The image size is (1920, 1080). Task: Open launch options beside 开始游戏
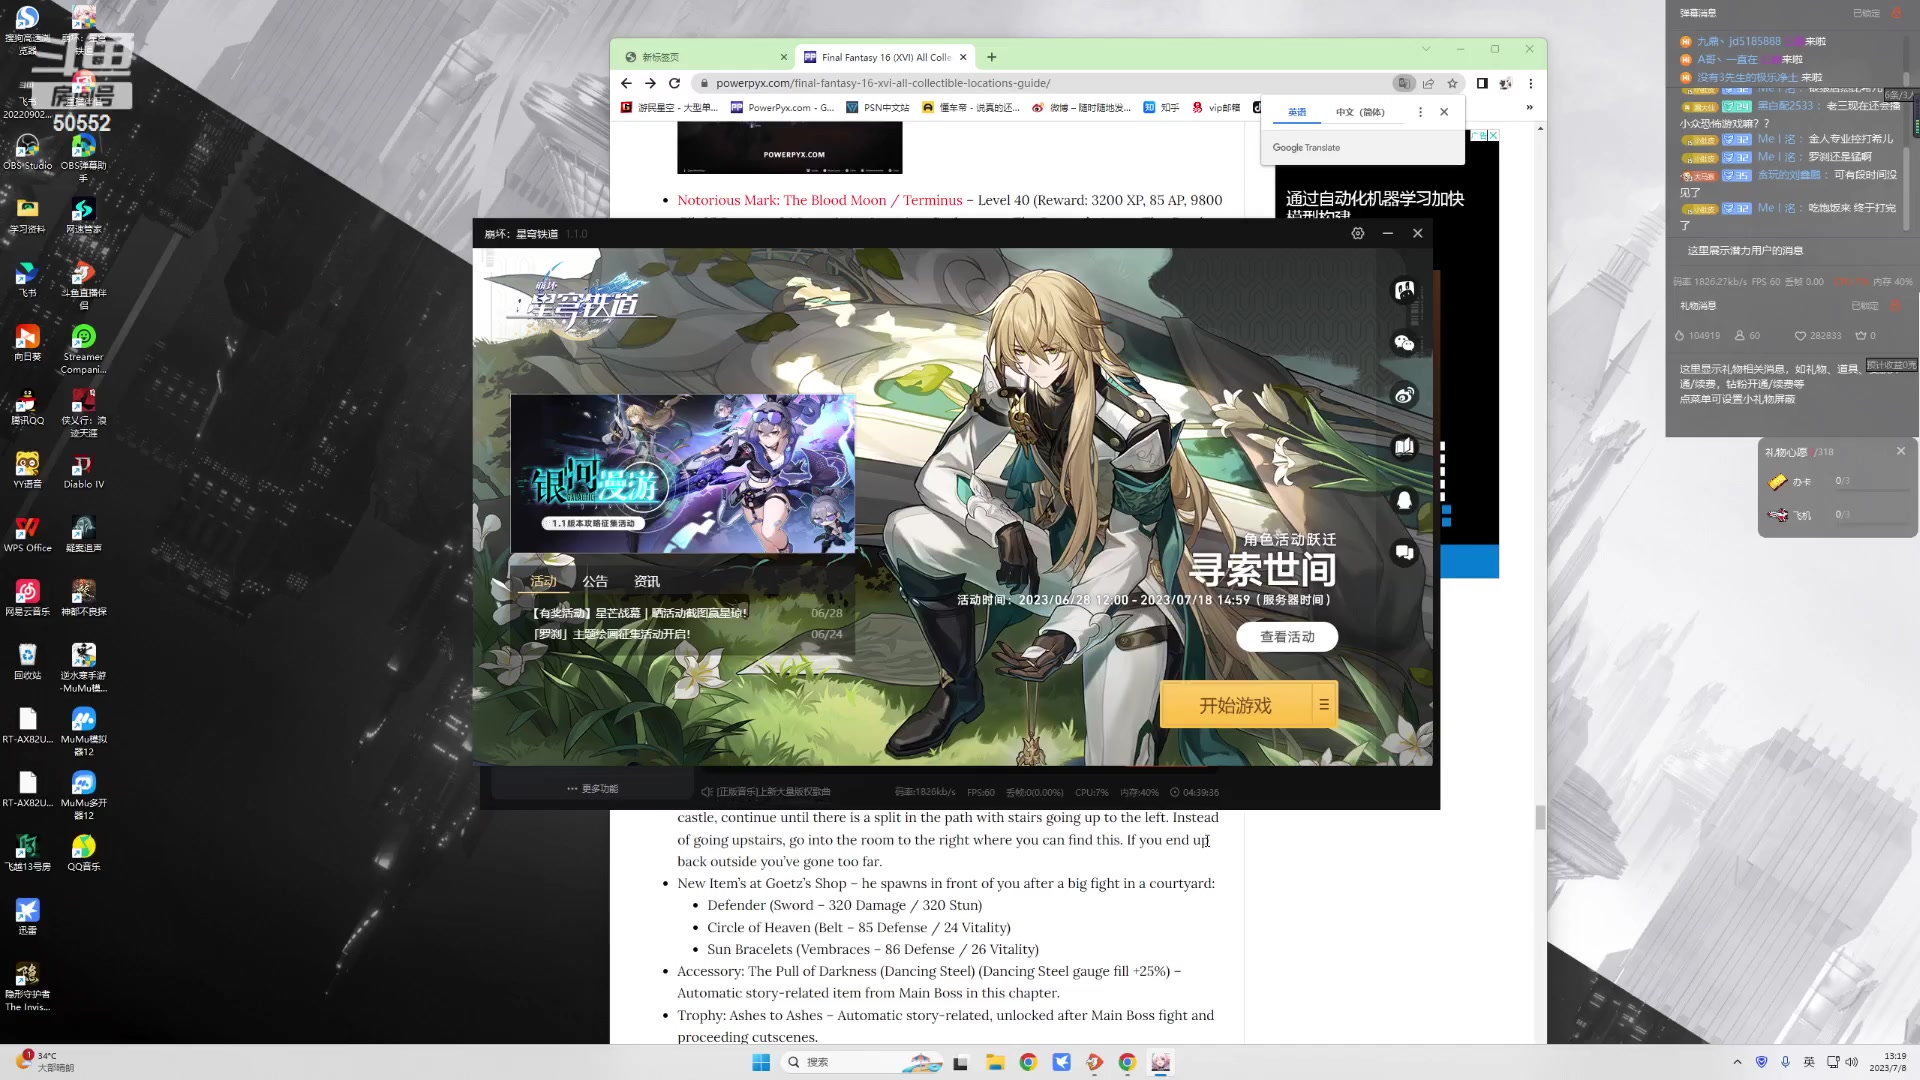click(1324, 705)
